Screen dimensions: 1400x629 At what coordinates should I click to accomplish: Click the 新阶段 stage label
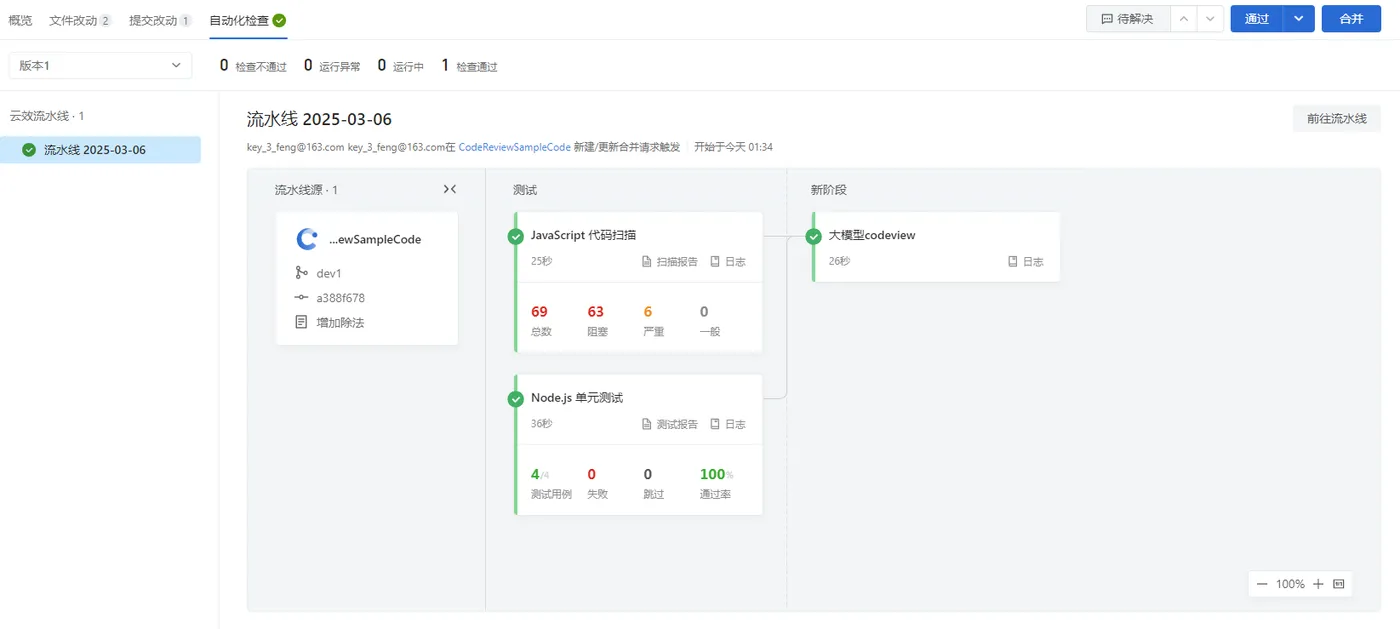829,189
